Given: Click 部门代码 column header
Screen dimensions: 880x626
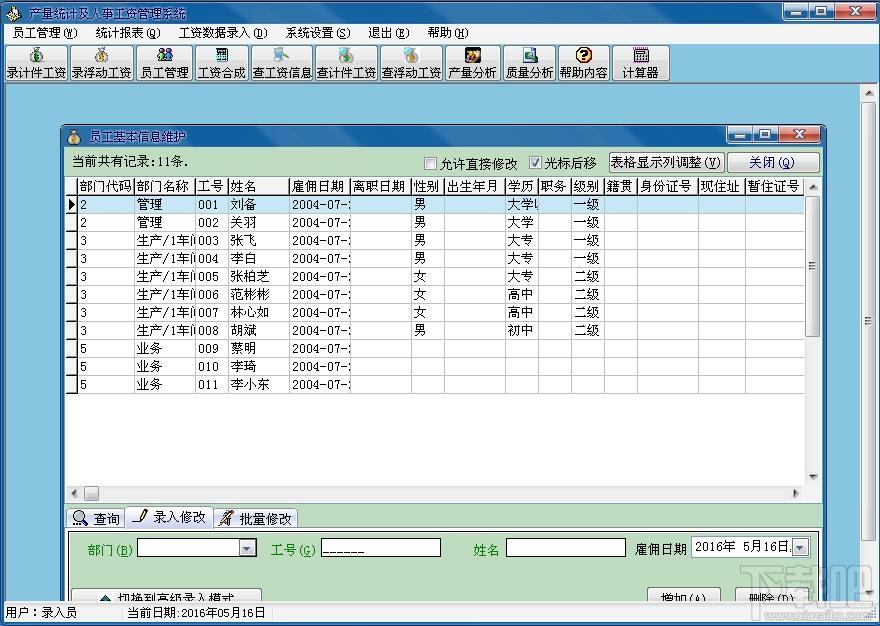Looking at the screenshot, I should [106, 186].
